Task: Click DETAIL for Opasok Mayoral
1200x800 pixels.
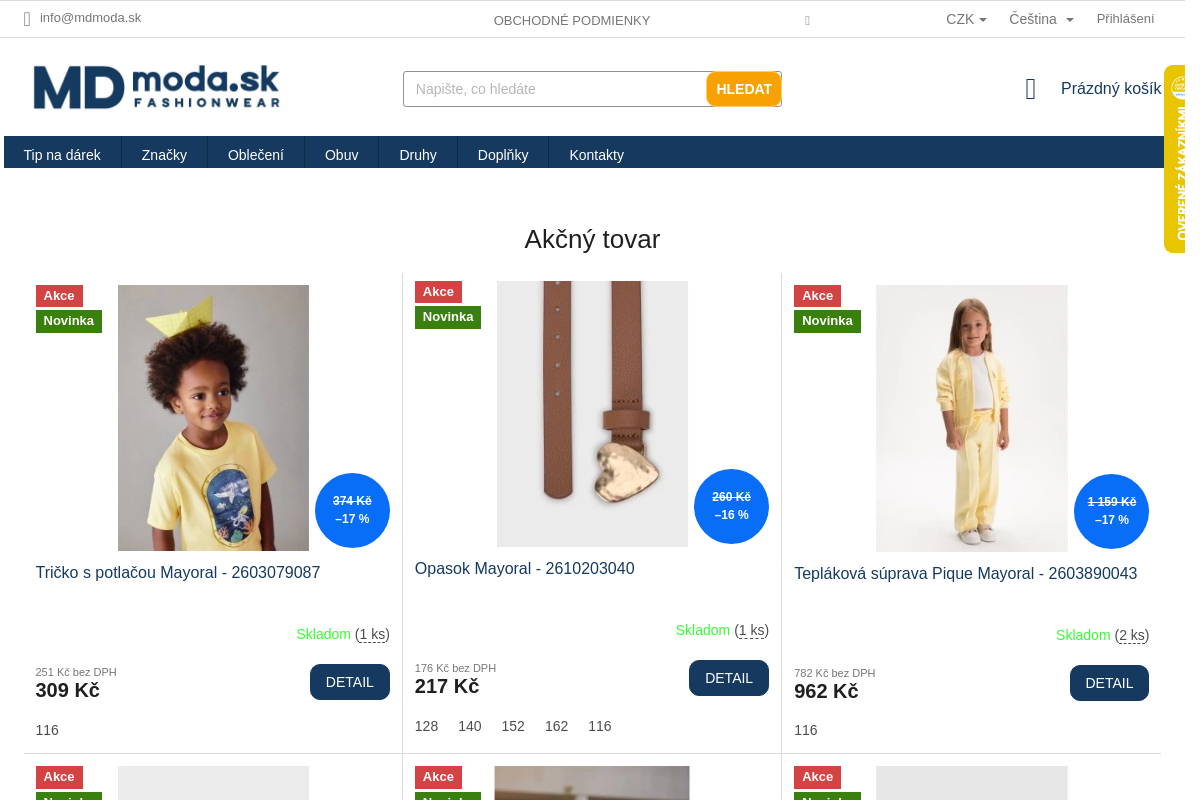Action: click(729, 678)
